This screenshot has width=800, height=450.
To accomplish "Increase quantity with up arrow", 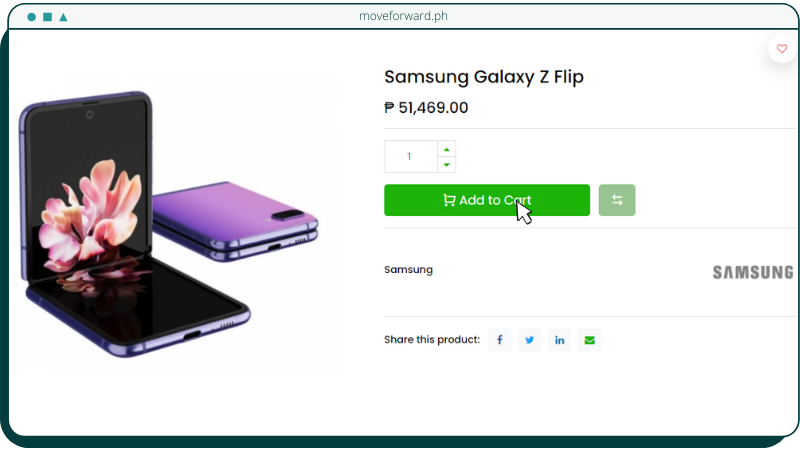I will pyautogui.click(x=447, y=149).
